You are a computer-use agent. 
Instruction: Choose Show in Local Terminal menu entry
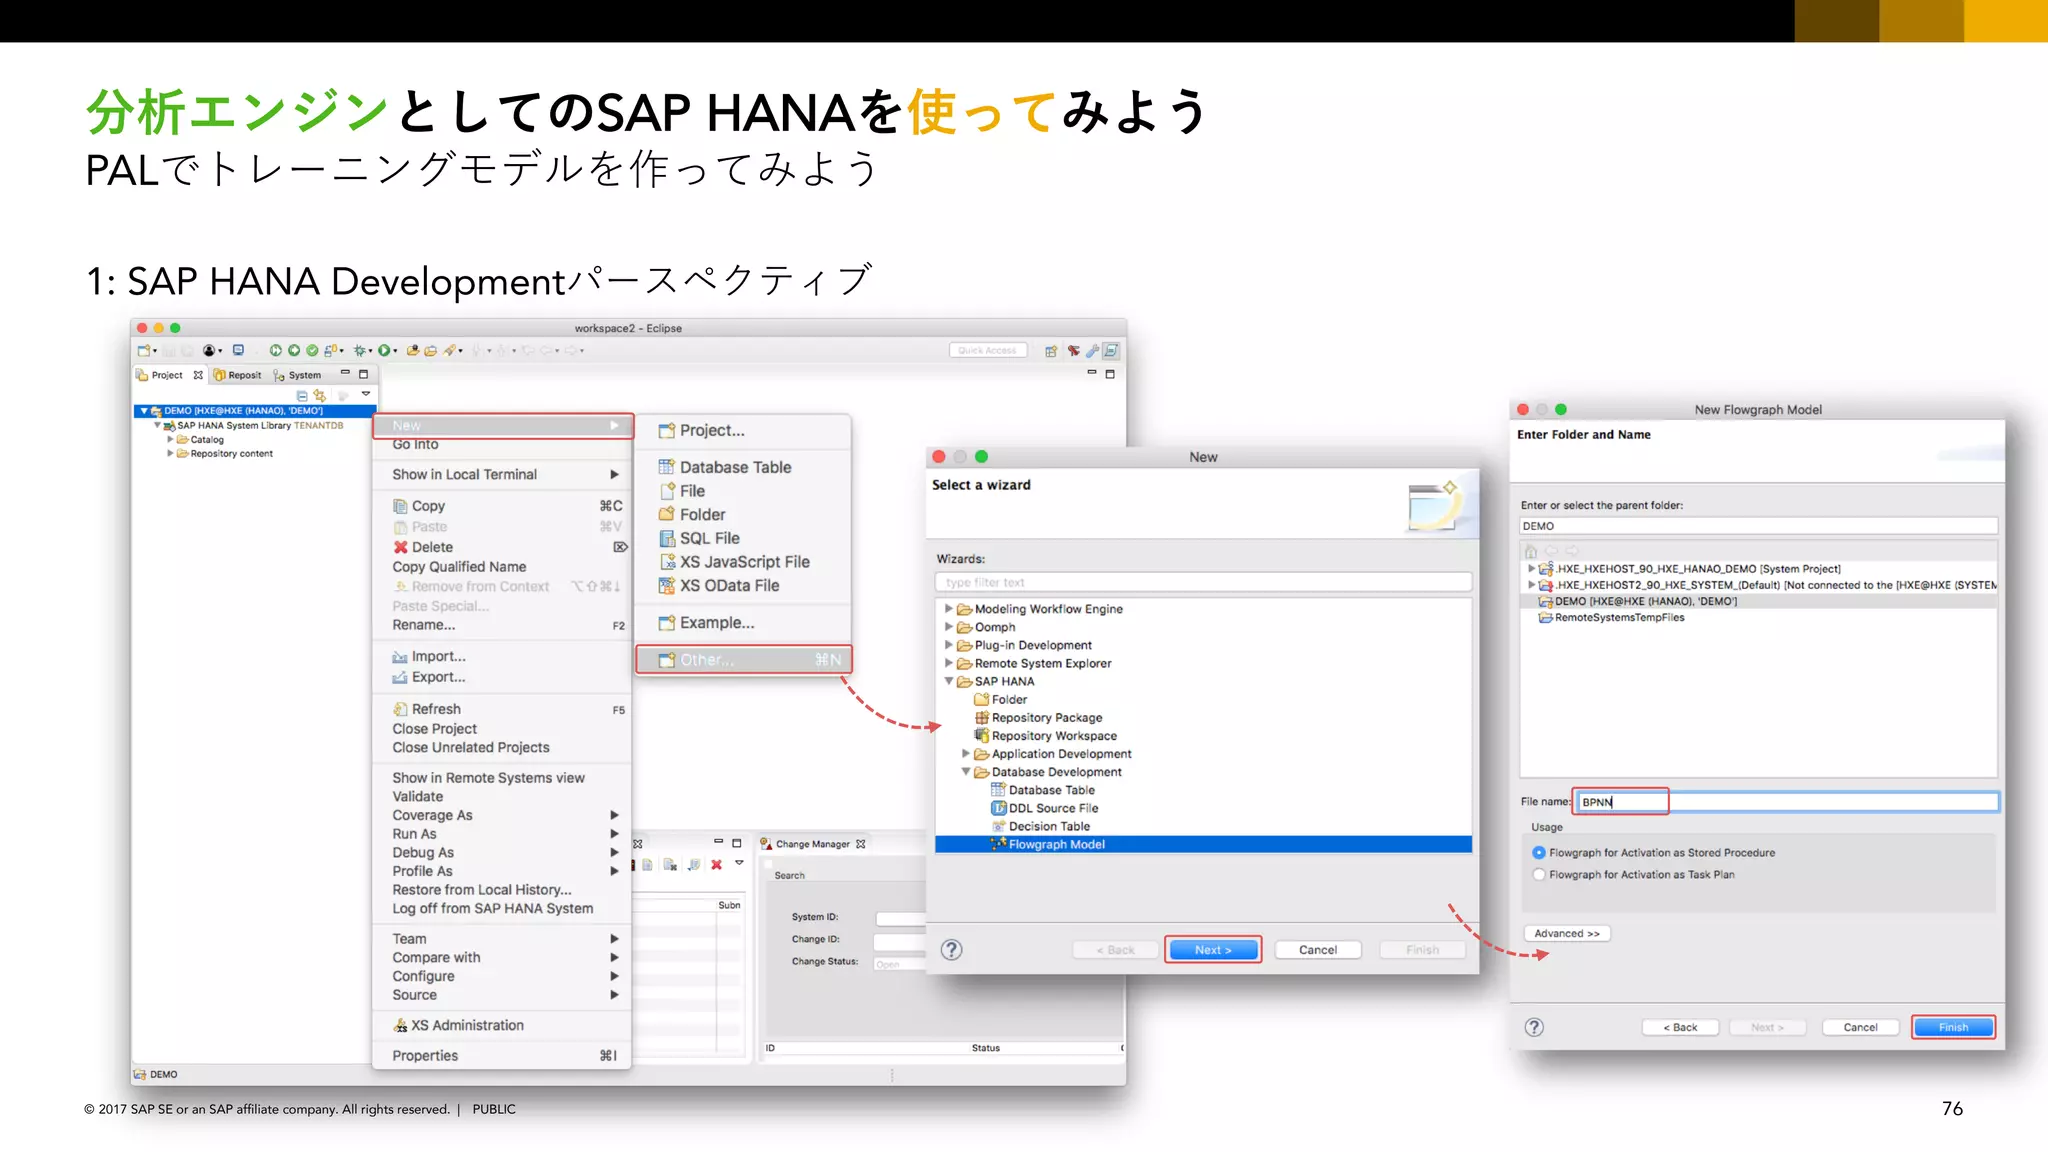point(503,474)
